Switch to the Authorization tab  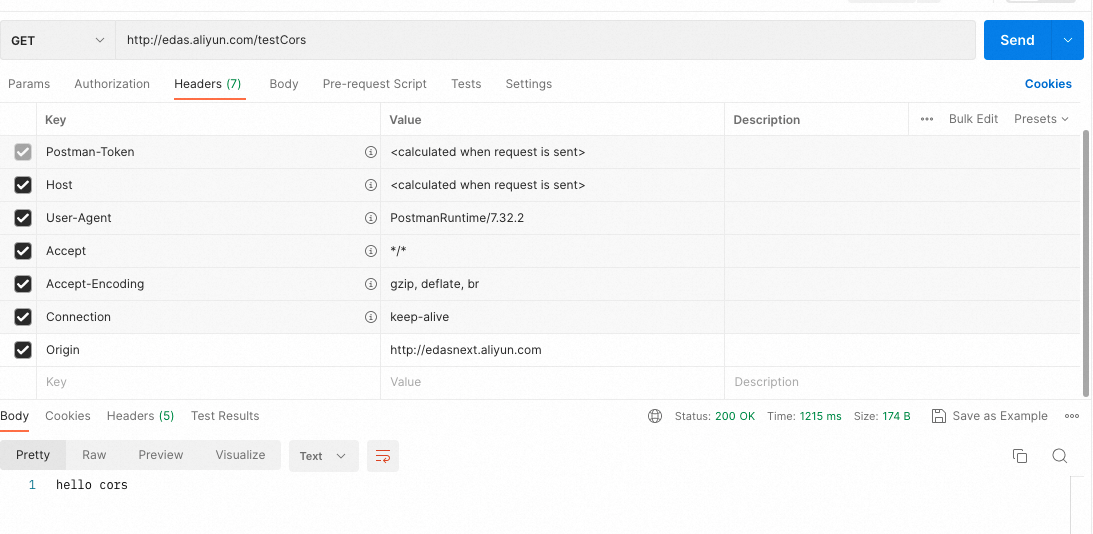coord(112,84)
